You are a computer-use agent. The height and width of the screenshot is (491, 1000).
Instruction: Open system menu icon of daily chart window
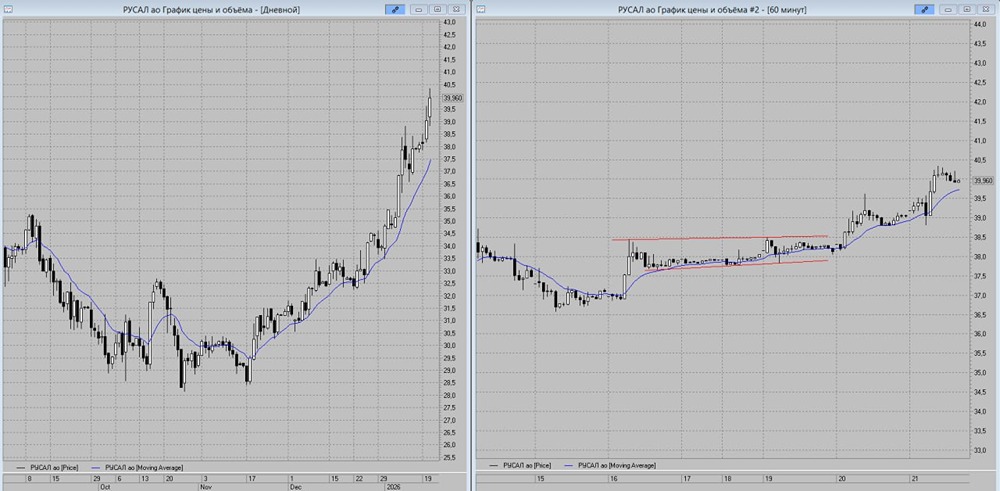point(8,9)
